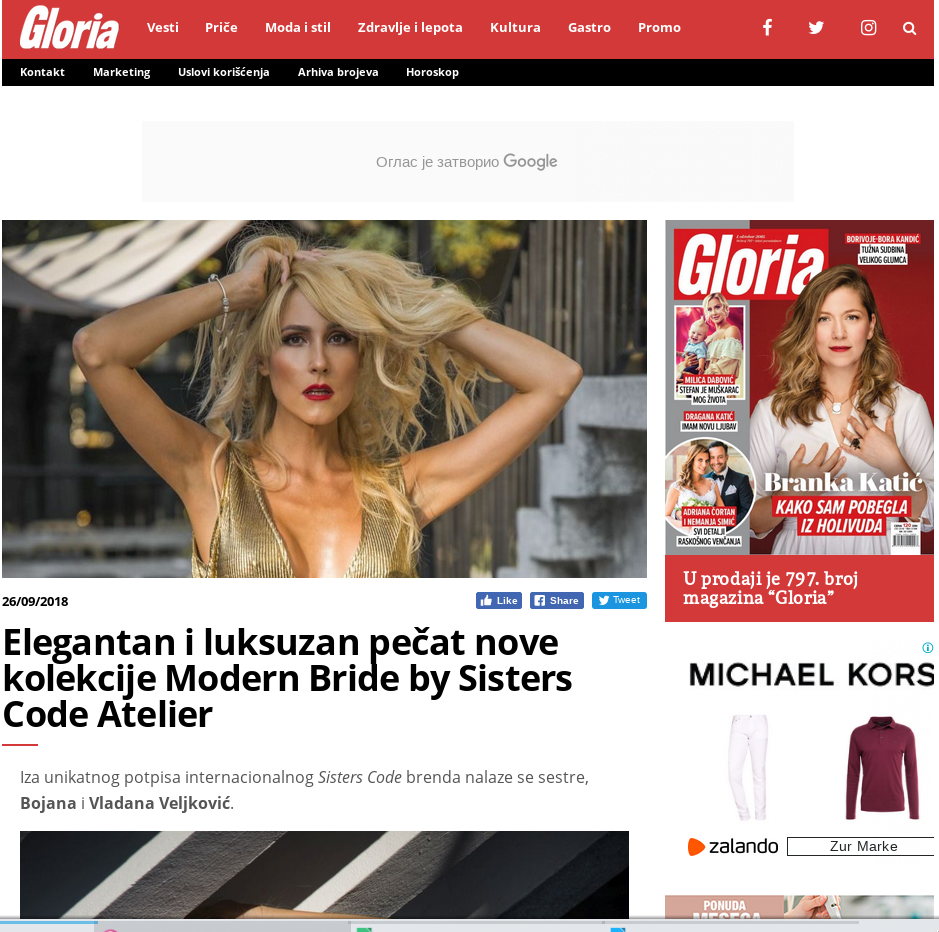Open Zdravlje i lepota section
Viewport: 939px width, 932px height.
[410, 28]
